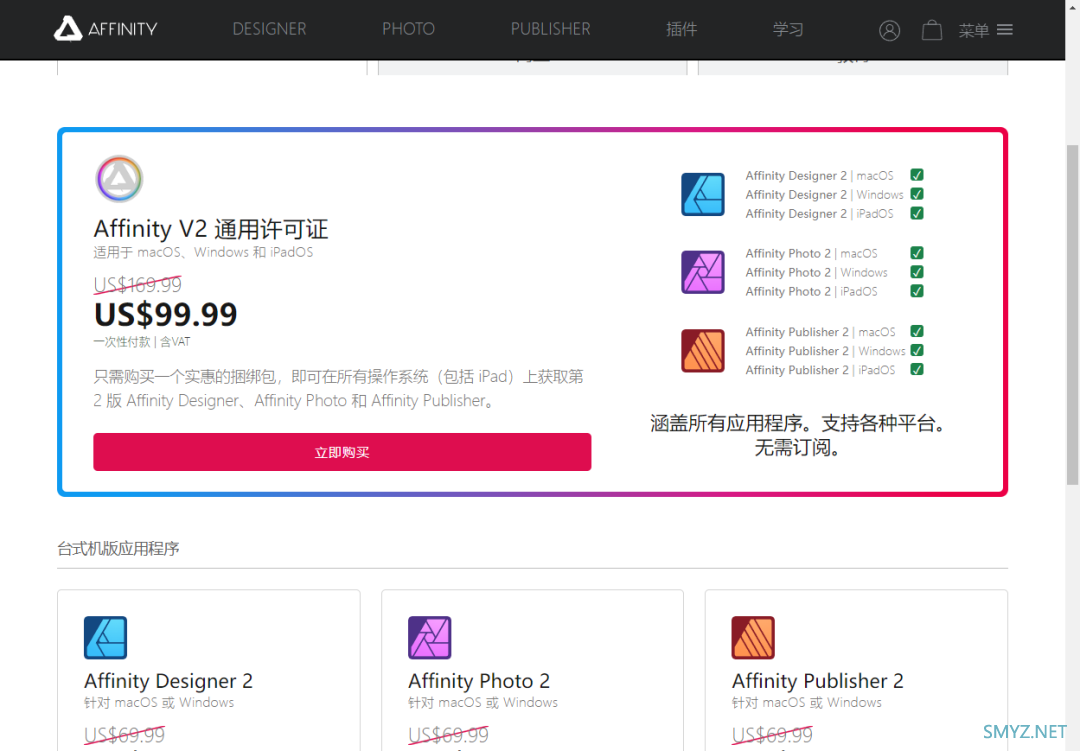The image size is (1080, 751).
Task: Open the Affinity Designer 2 product title
Action: pos(168,681)
